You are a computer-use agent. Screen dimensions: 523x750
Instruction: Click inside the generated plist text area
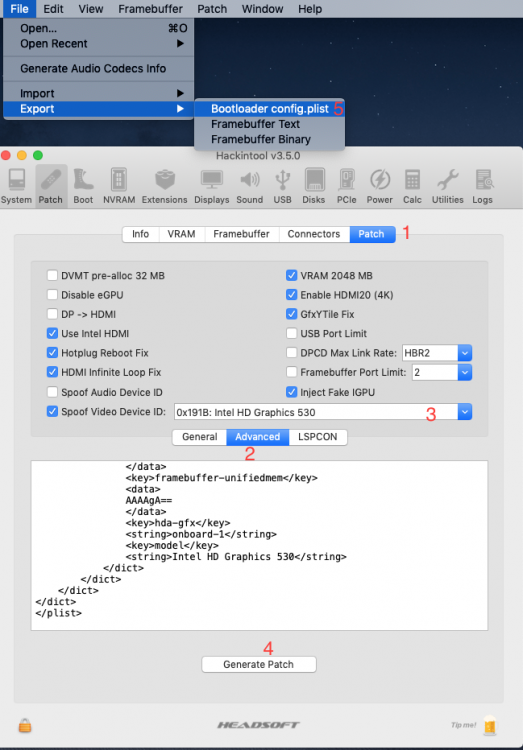point(259,545)
